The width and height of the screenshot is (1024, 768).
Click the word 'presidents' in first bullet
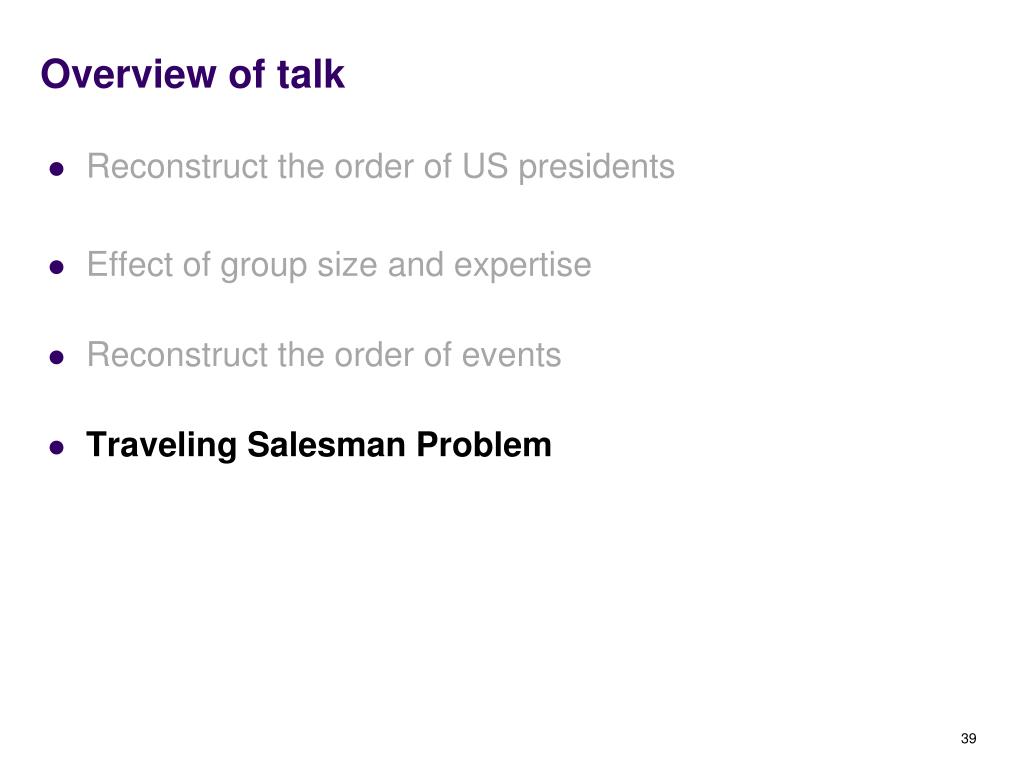pos(596,168)
